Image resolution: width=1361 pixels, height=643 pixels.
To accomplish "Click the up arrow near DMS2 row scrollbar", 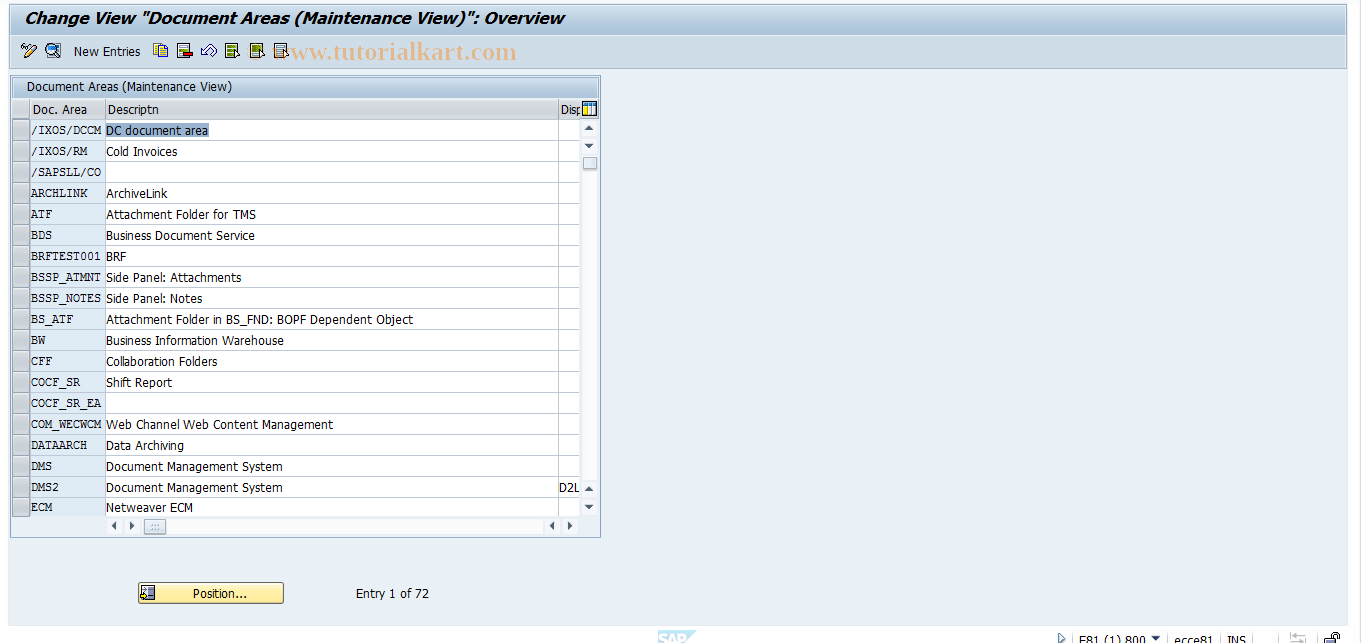I will pyautogui.click(x=589, y=489).
